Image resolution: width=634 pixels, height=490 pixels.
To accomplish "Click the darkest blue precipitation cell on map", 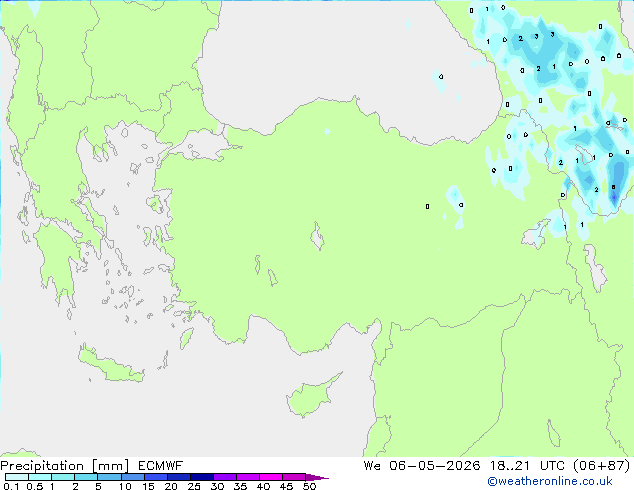I will point(615,198).
